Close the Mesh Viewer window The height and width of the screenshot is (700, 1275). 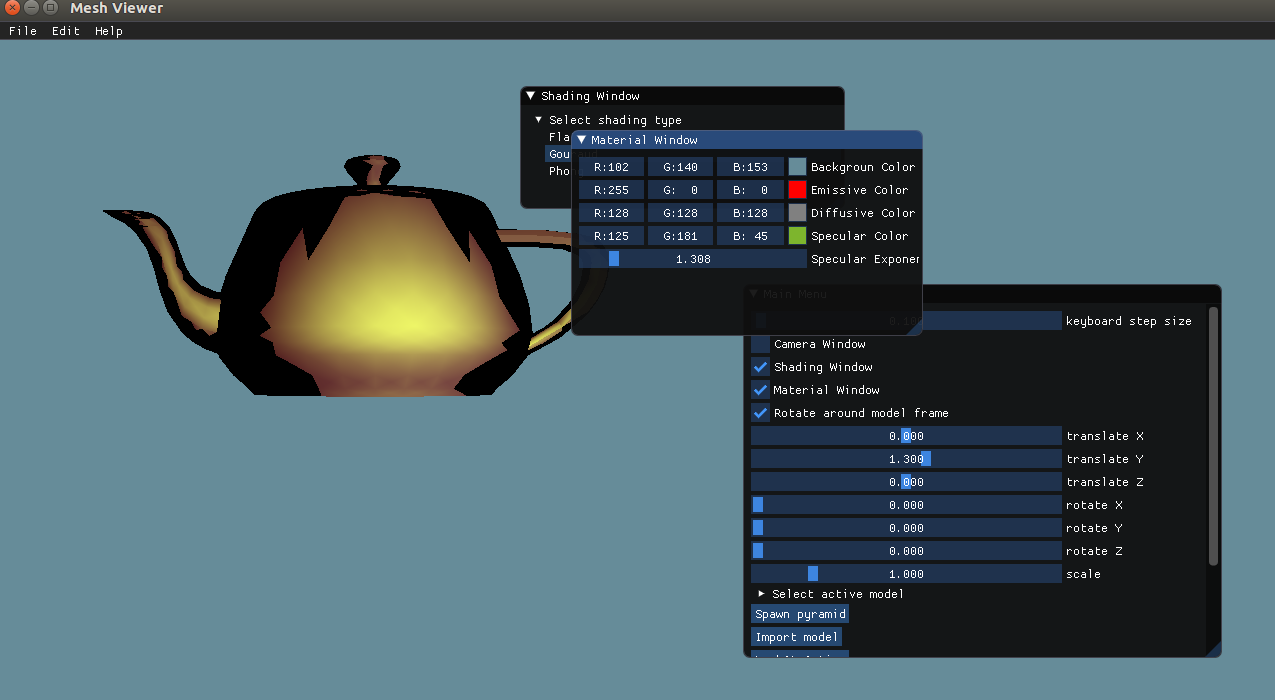tap(12, 8)
